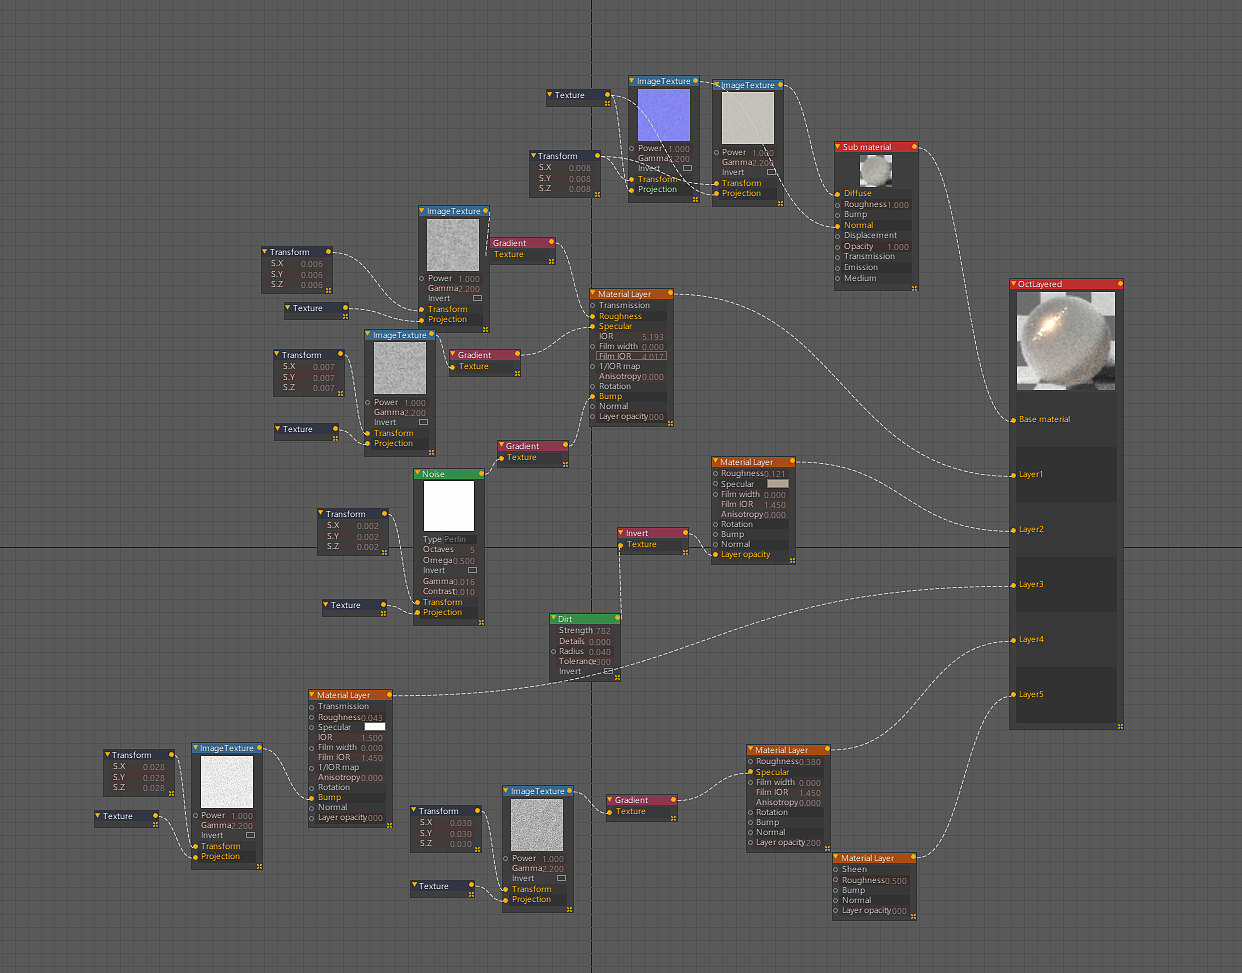This screenshot has height=973, width=1242.
Task: Click the Layer3 input pin on OctLayered
Action: pyautogui.click(x=1013, y=584)
